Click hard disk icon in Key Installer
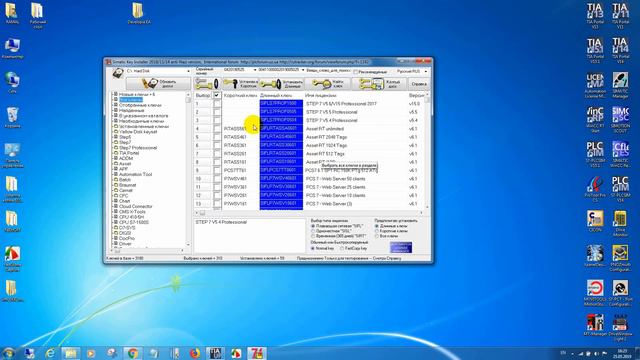640x360 pixels. click(118, 73)
